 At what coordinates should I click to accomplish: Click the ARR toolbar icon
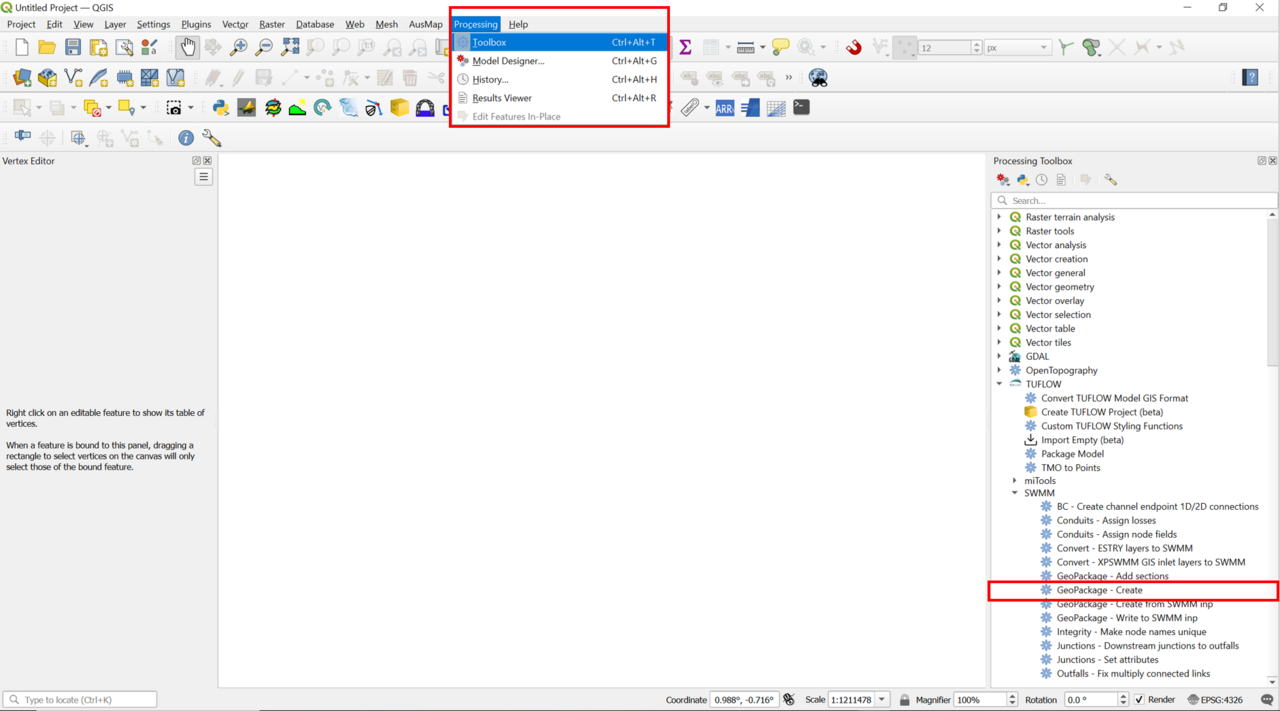tap(724, 108)
